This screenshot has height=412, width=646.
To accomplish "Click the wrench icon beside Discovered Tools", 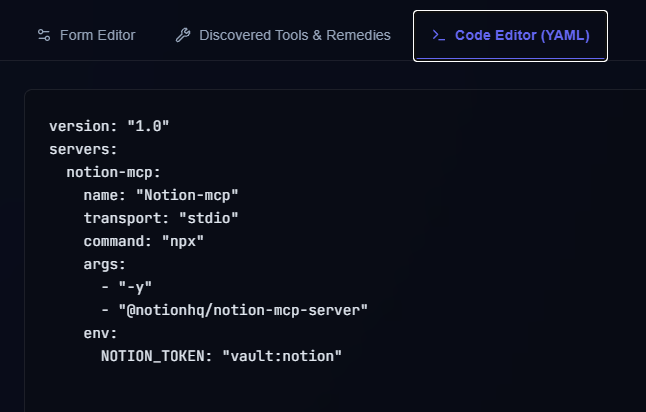I will (183, 35).
